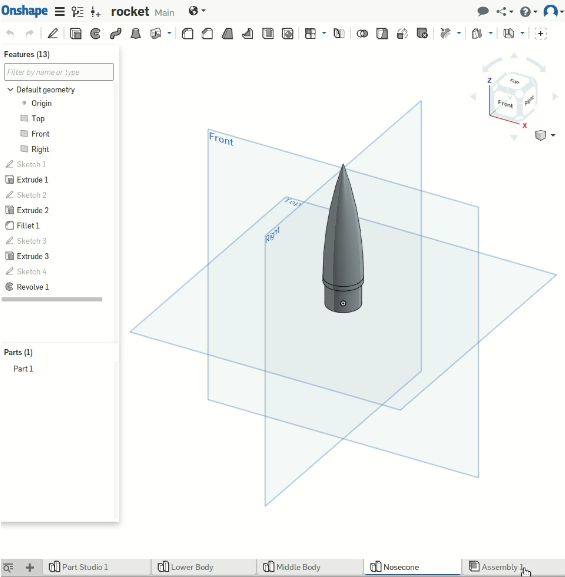565x577 pixels.
Task: Select the Transform tool
Action: point(402,34)
